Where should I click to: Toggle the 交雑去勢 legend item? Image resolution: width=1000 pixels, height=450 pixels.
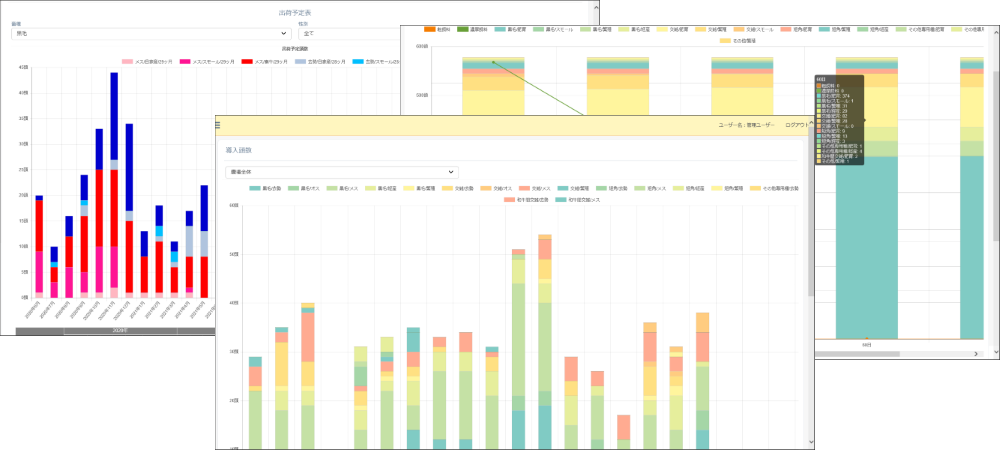pos(458,188)
